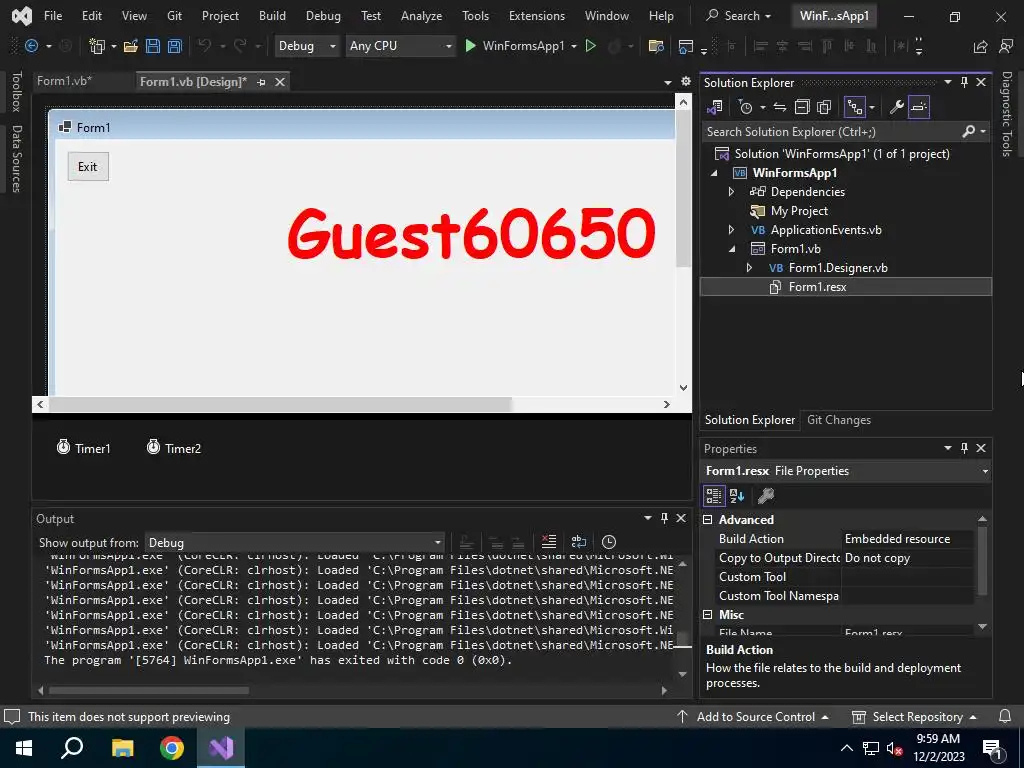The width and height of the screenshot is (1024, 768).
Task: Click the Navigate Backward arrow icon
Action: [31, 46]
